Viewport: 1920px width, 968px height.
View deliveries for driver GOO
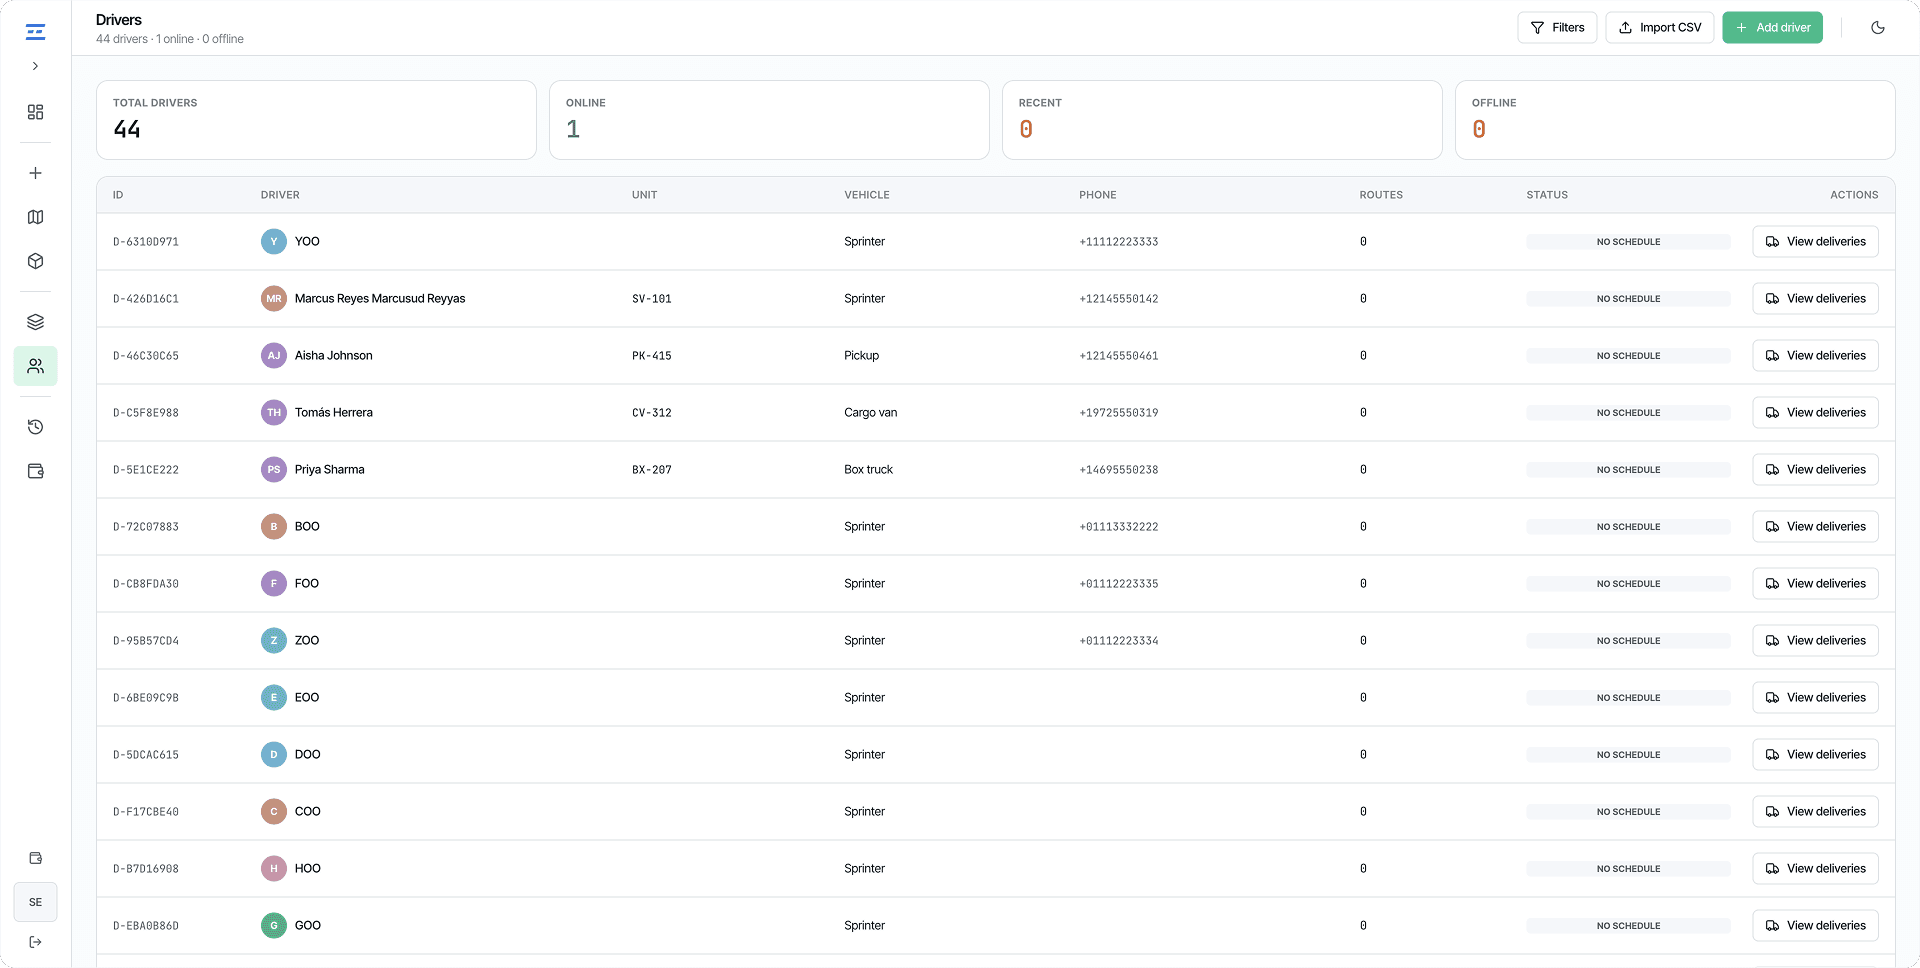click(x=1815, y=926)
